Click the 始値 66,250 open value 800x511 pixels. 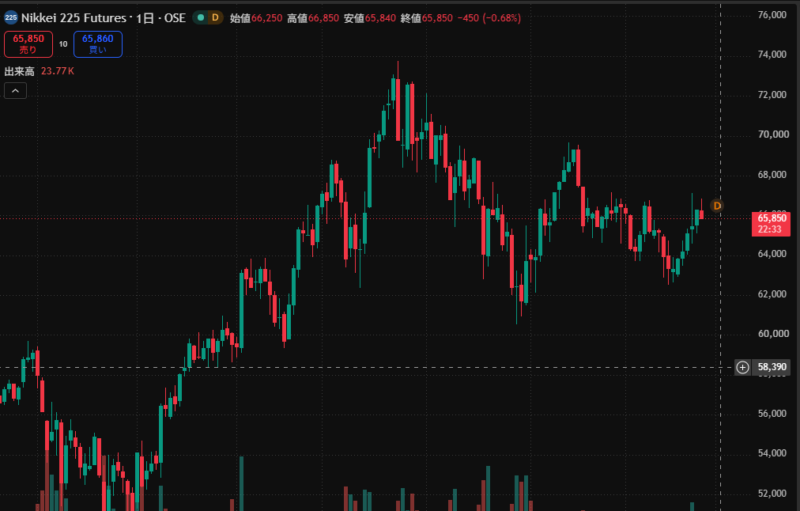tap(256, 18)
